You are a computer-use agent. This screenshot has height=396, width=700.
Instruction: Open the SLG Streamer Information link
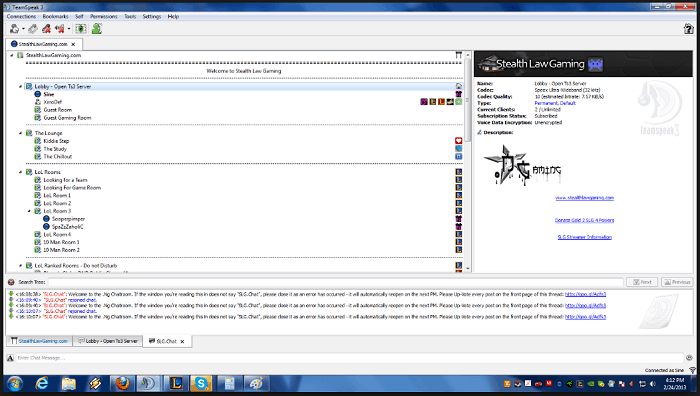click(x=584, y=237)
